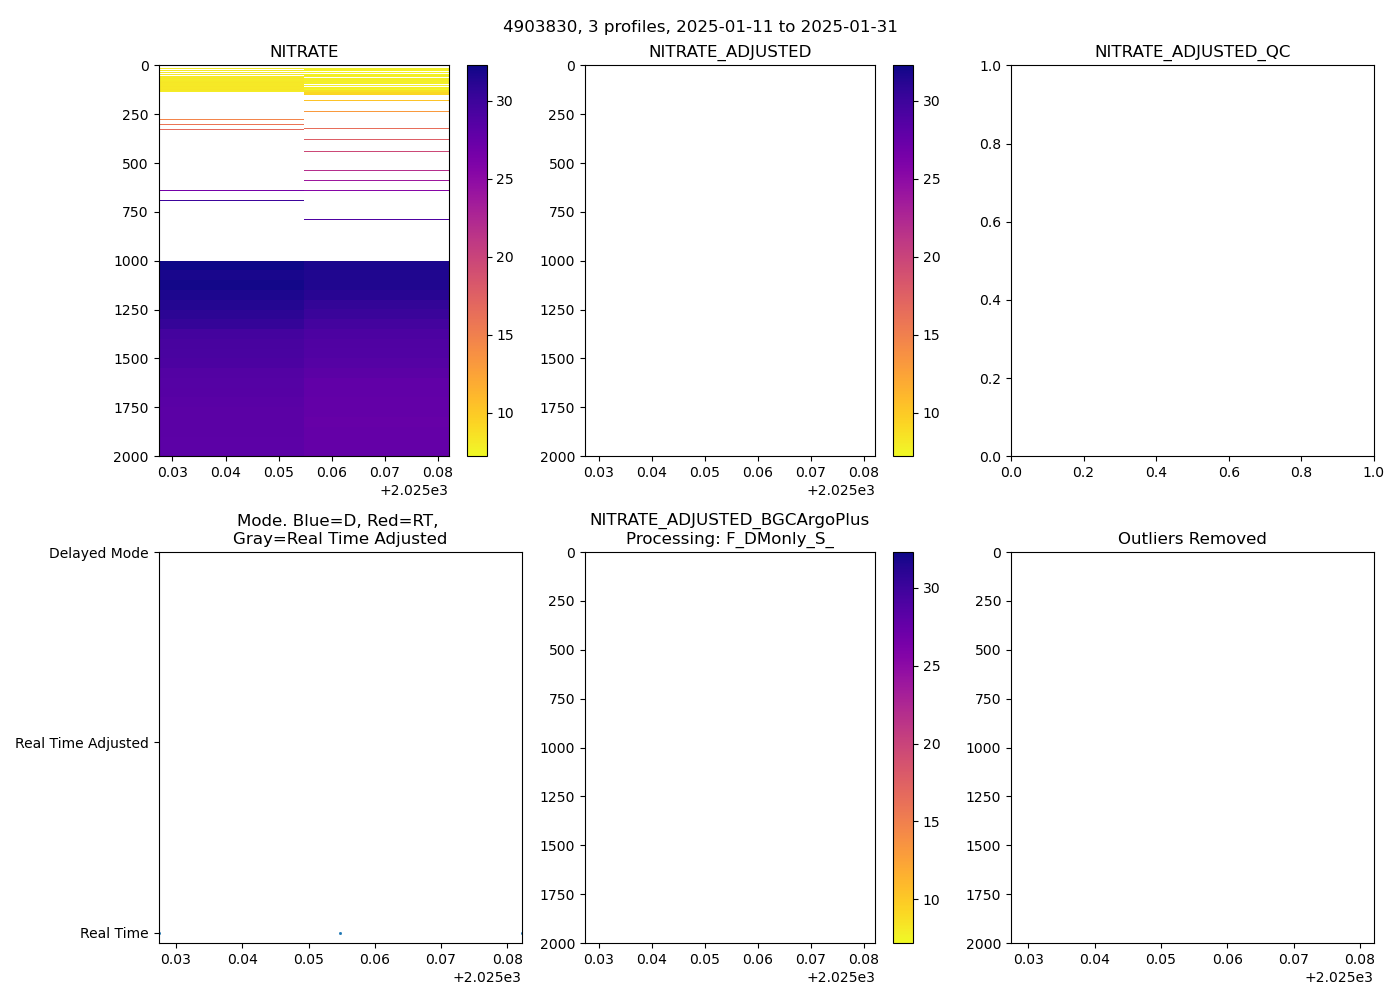1400x1000 pixels.
Task: Click the colorbar beside the NITRATE heatmap
Action: [x=477, y=260]
